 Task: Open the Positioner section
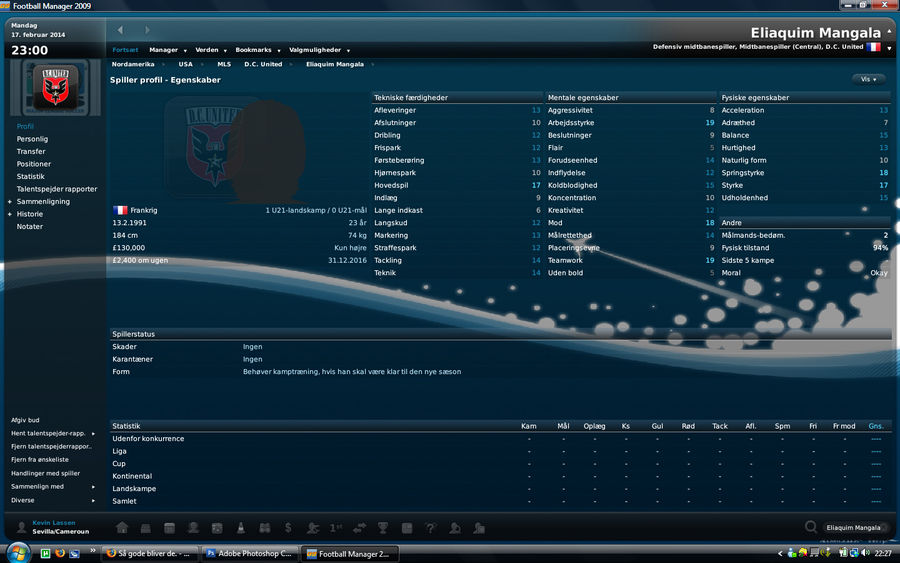click(33, 164)
